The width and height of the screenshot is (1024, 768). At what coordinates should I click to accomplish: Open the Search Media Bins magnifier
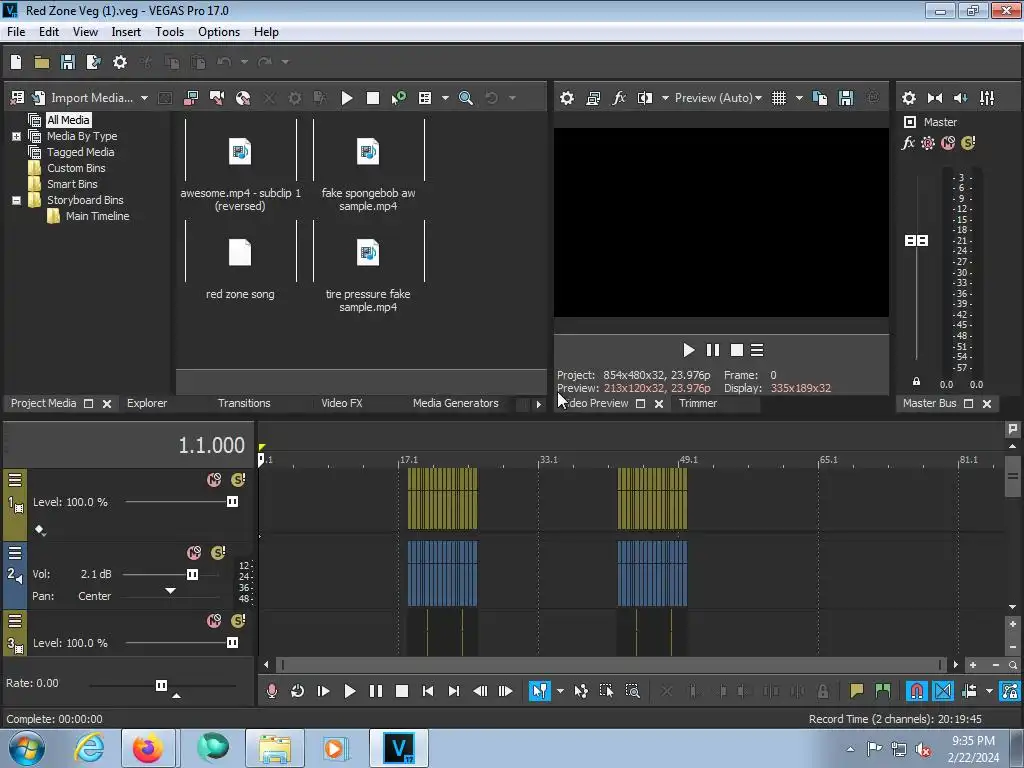[466, 98]
